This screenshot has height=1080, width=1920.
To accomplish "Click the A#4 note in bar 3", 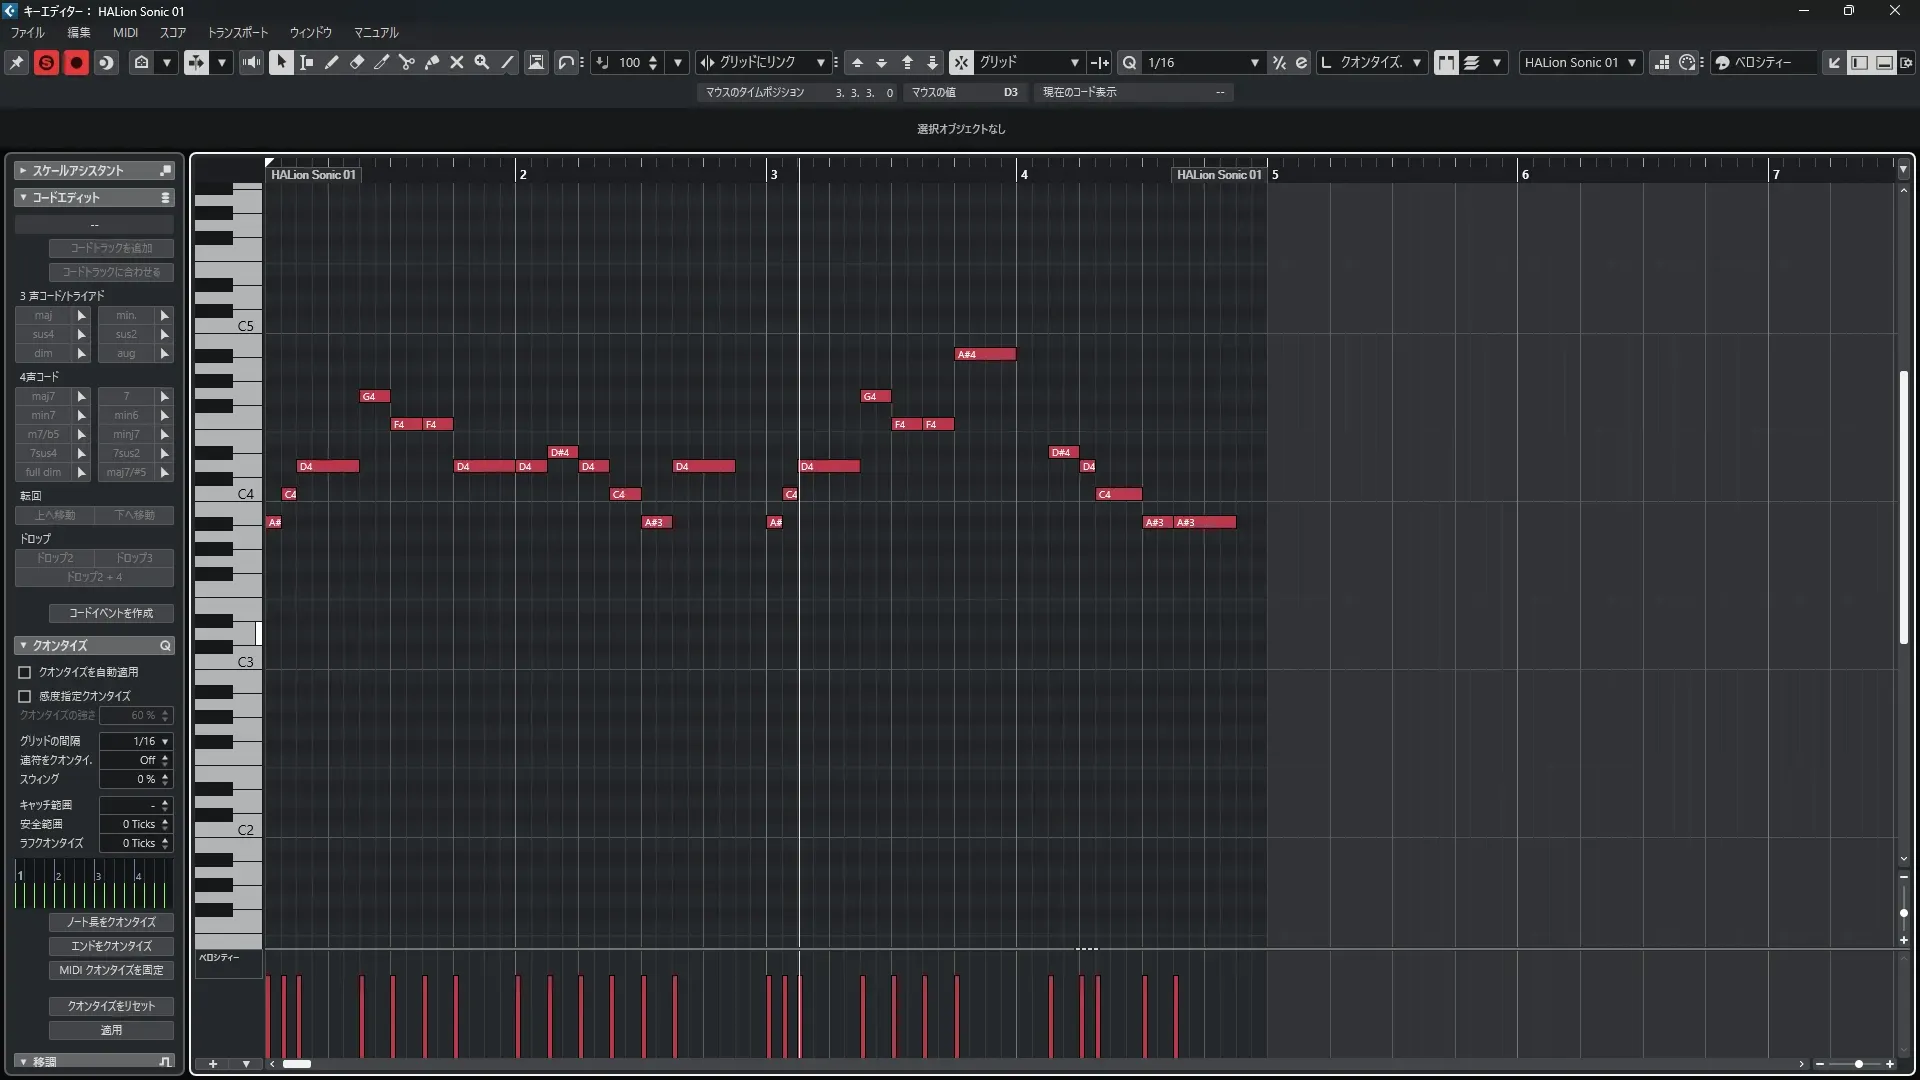I will coord(985,354).
